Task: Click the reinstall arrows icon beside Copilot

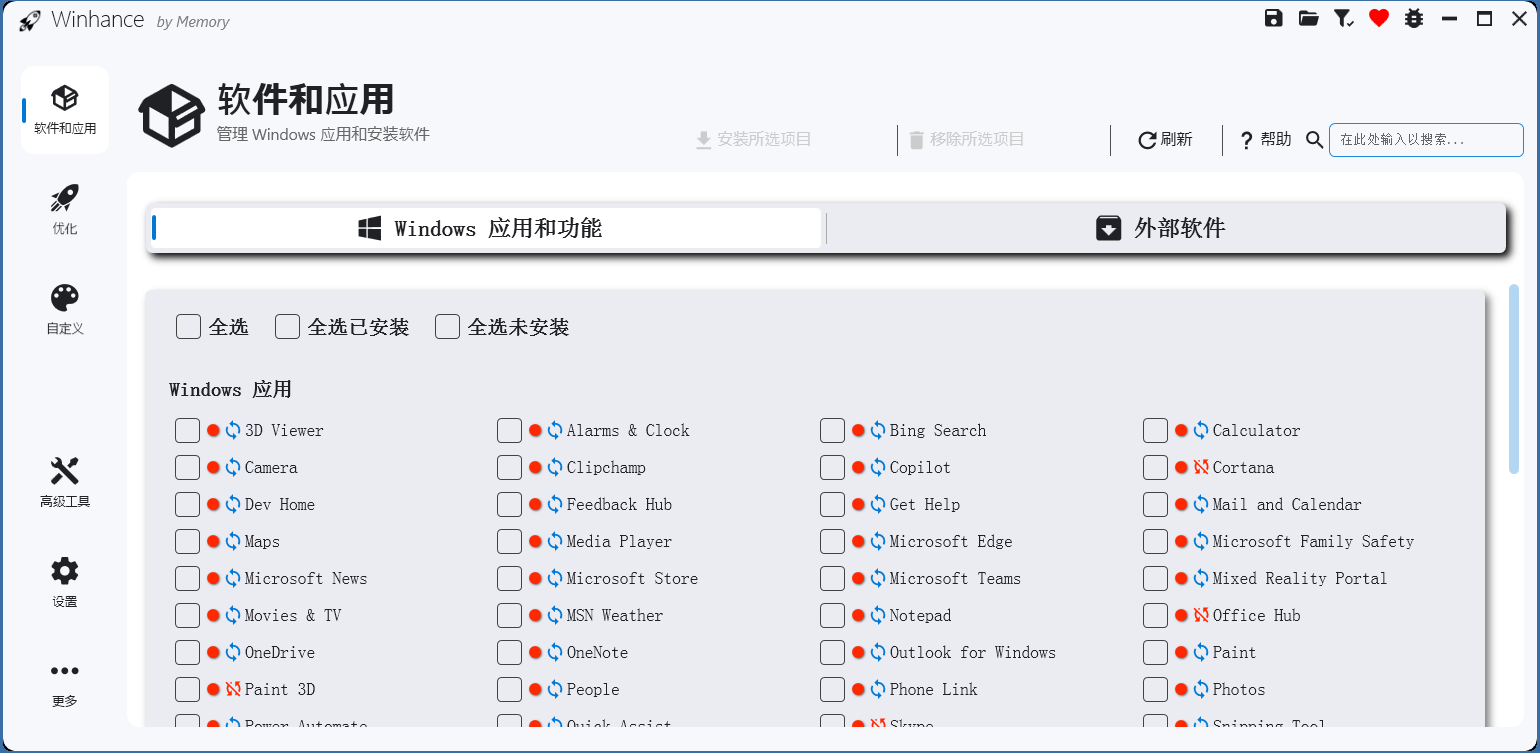Action: click(x=878, y=468)
